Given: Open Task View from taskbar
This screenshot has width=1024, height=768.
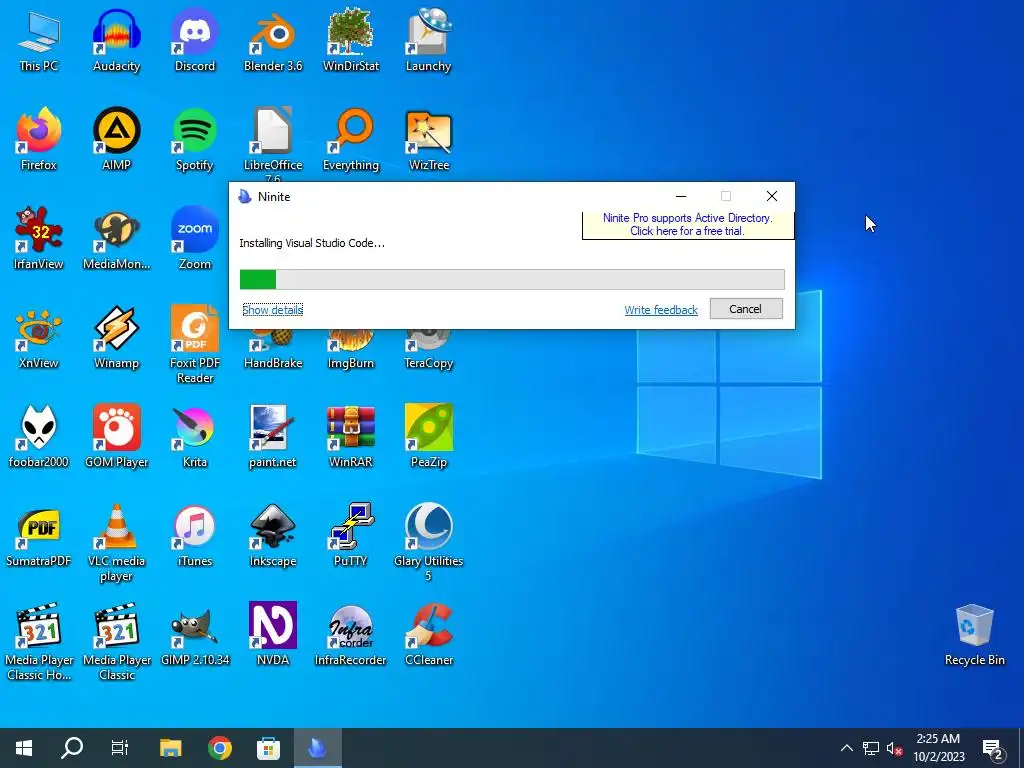Looking at the screenshot, I should point(120,748).
